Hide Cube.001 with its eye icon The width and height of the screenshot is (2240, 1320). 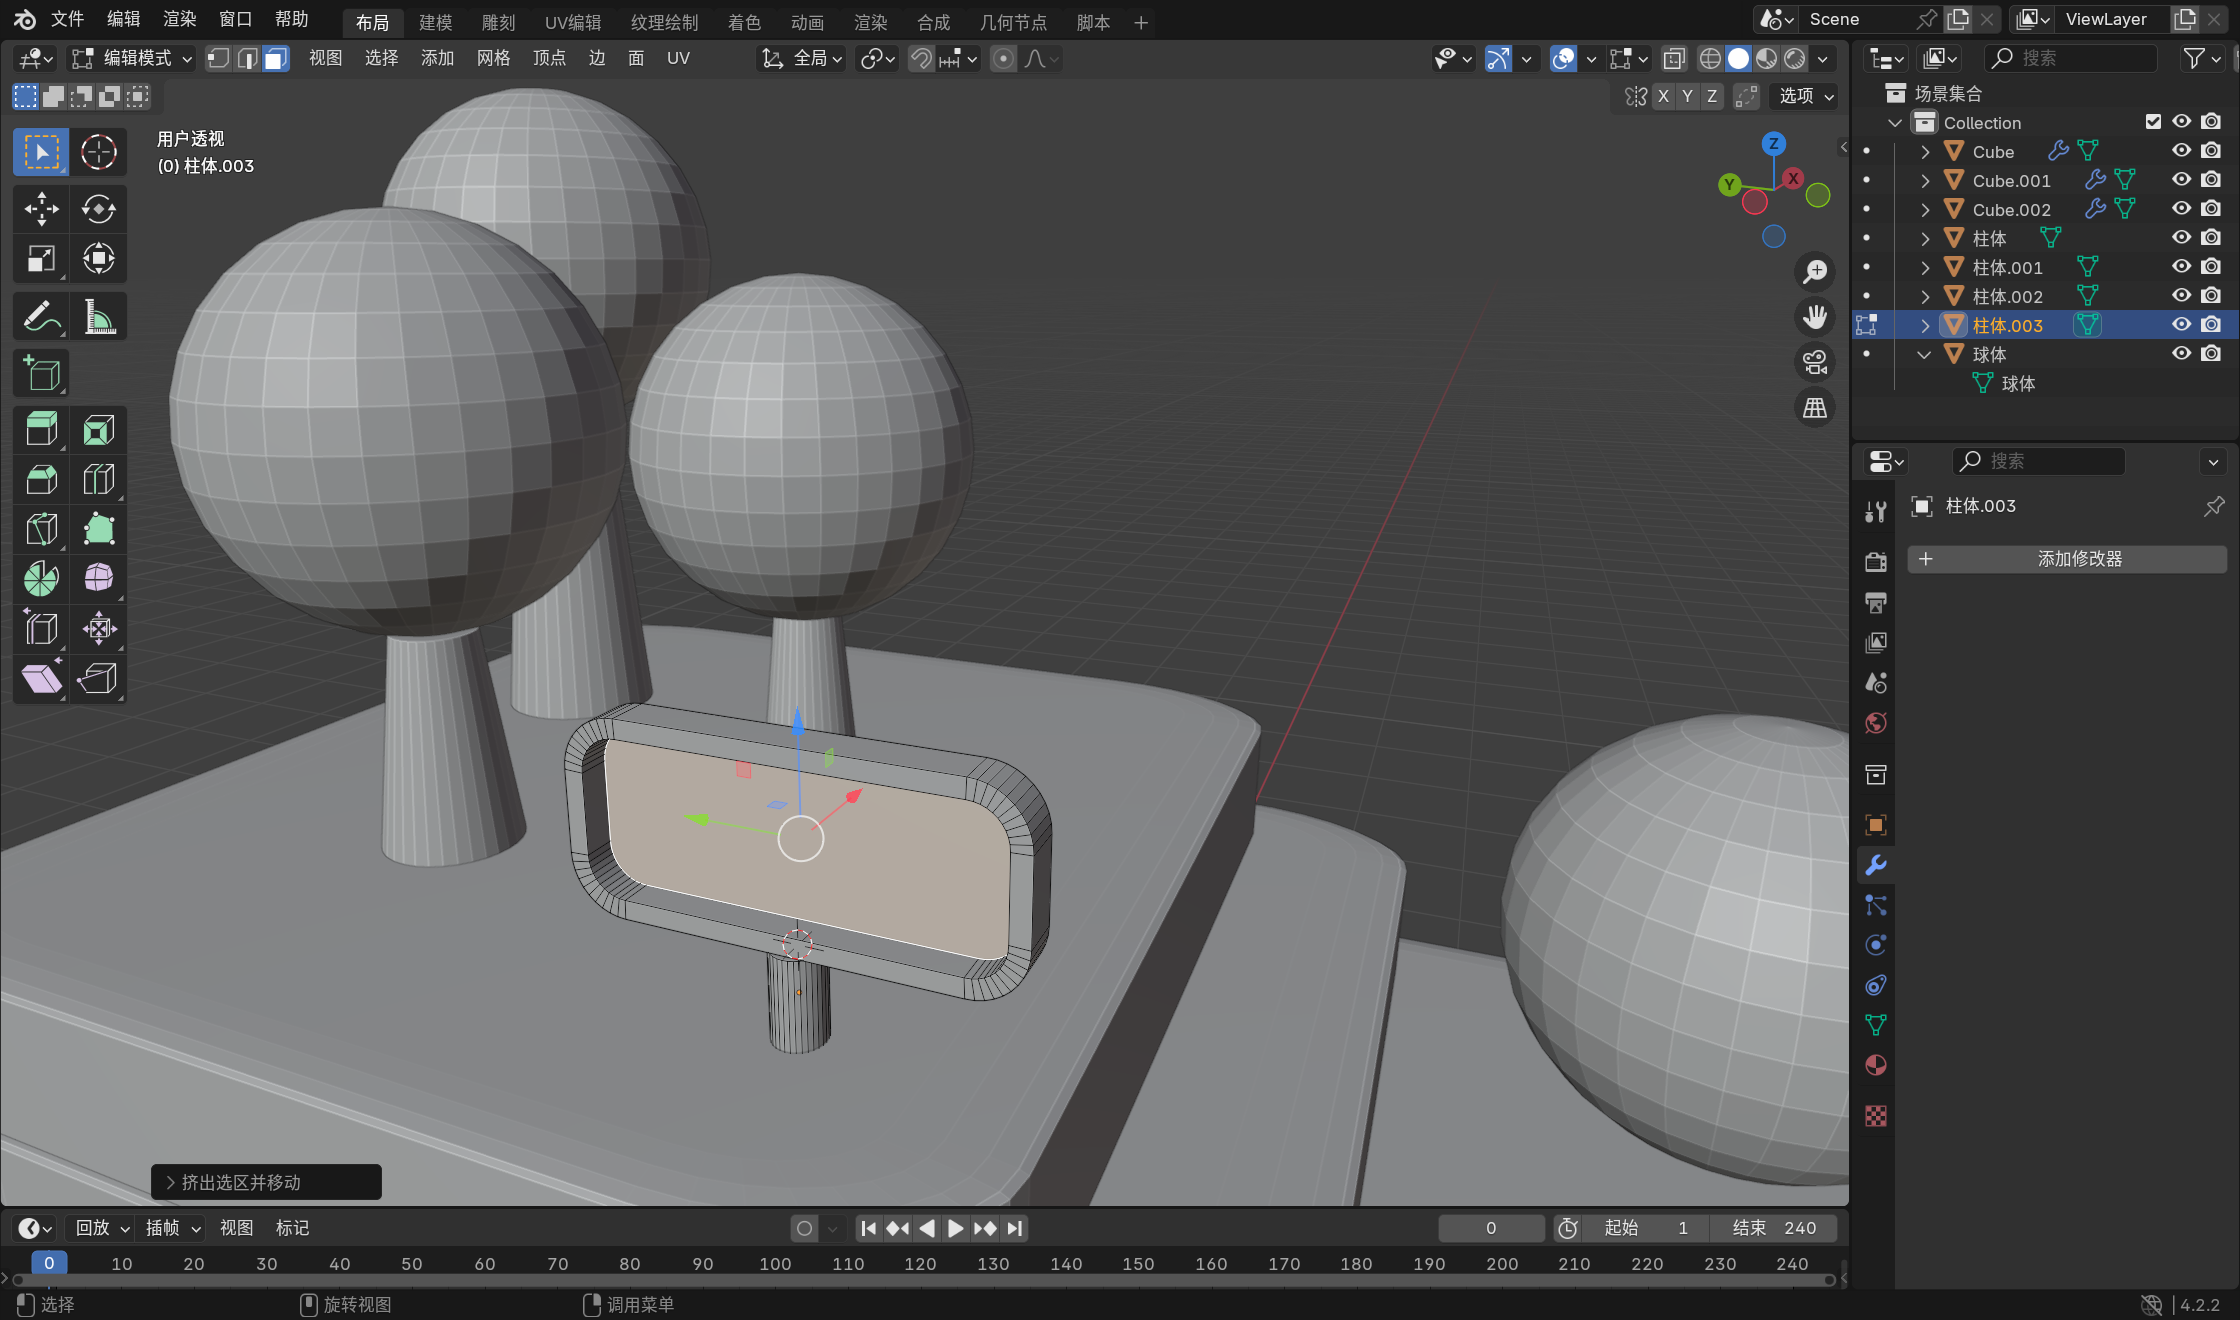(2181, 180)
